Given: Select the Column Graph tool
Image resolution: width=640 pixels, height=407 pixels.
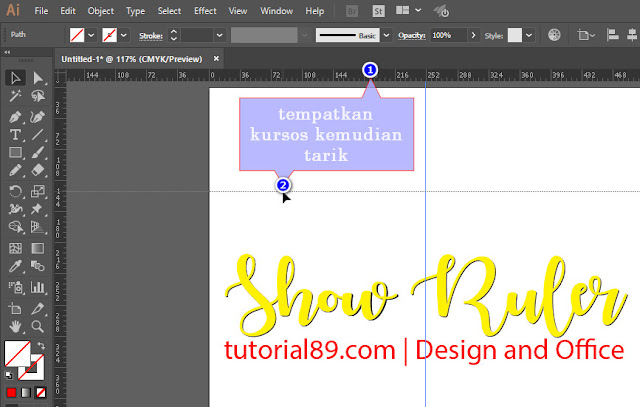Looking at the screenshot, I should coord(38,287).
